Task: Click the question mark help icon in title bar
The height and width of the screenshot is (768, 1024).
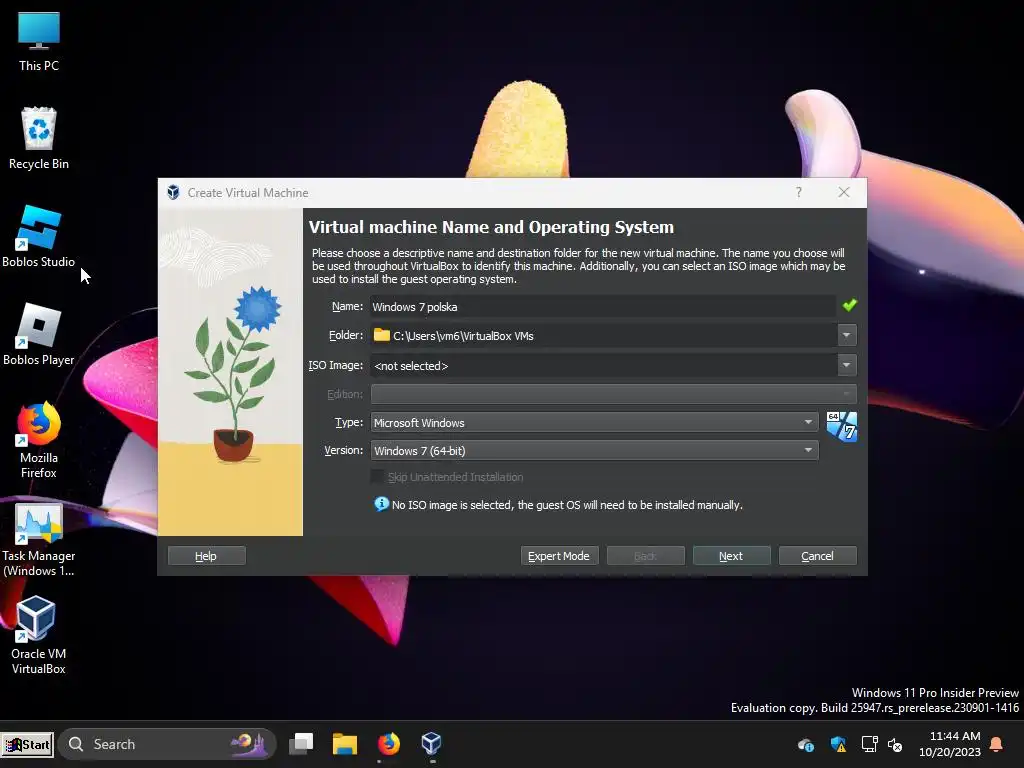Action: tap(798, 192)
